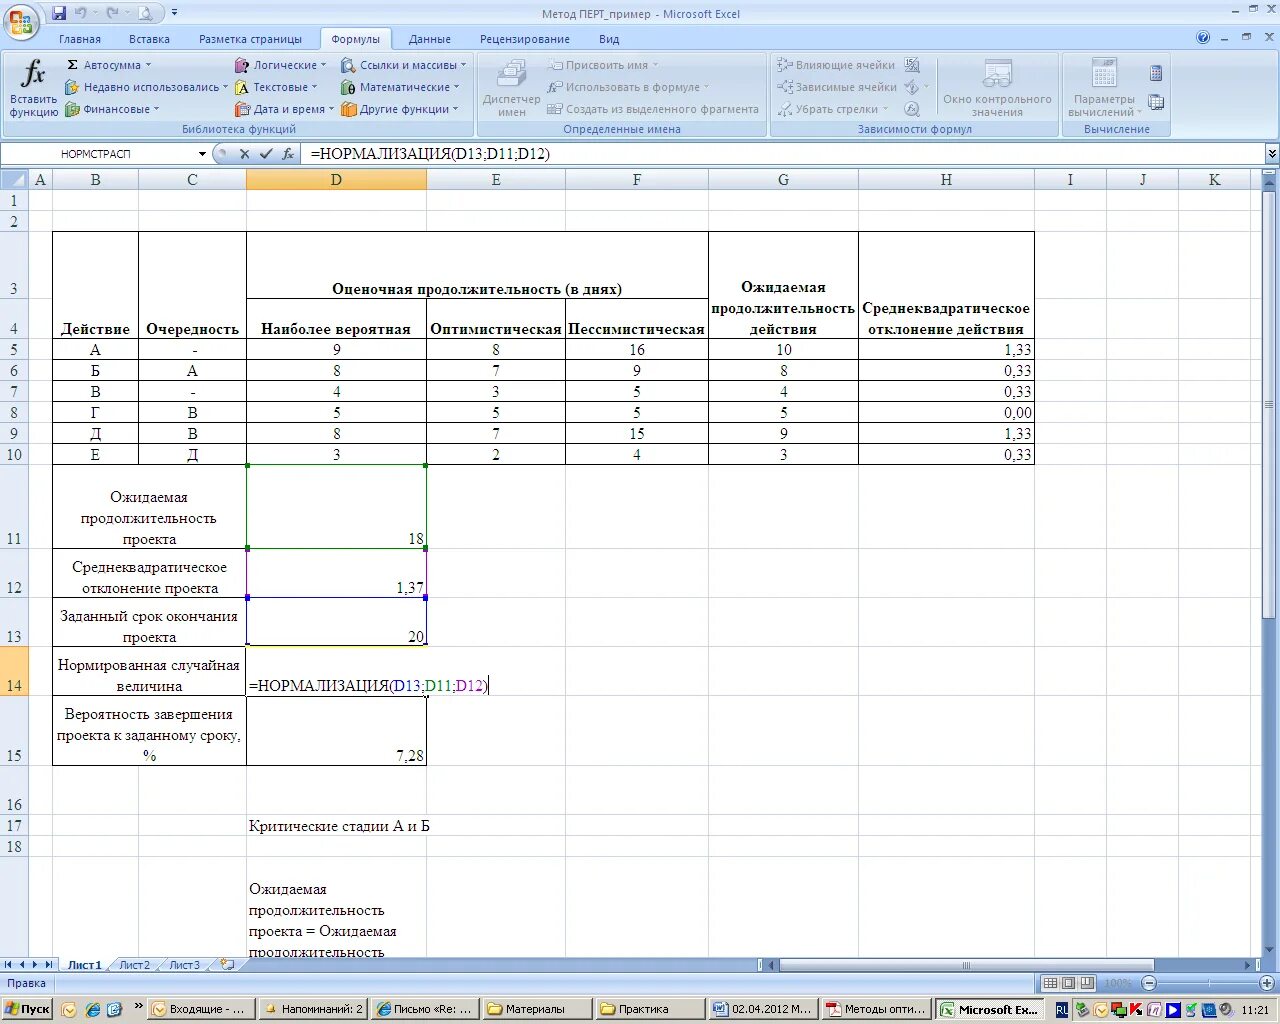Click the zoom out minus button
This screenshot has width=1280, height=1024.
click(1149, 984)
